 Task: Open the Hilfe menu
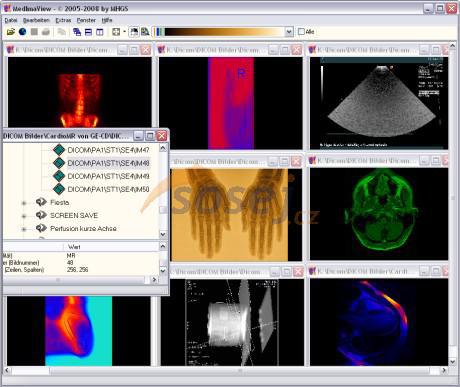(107, 20)
